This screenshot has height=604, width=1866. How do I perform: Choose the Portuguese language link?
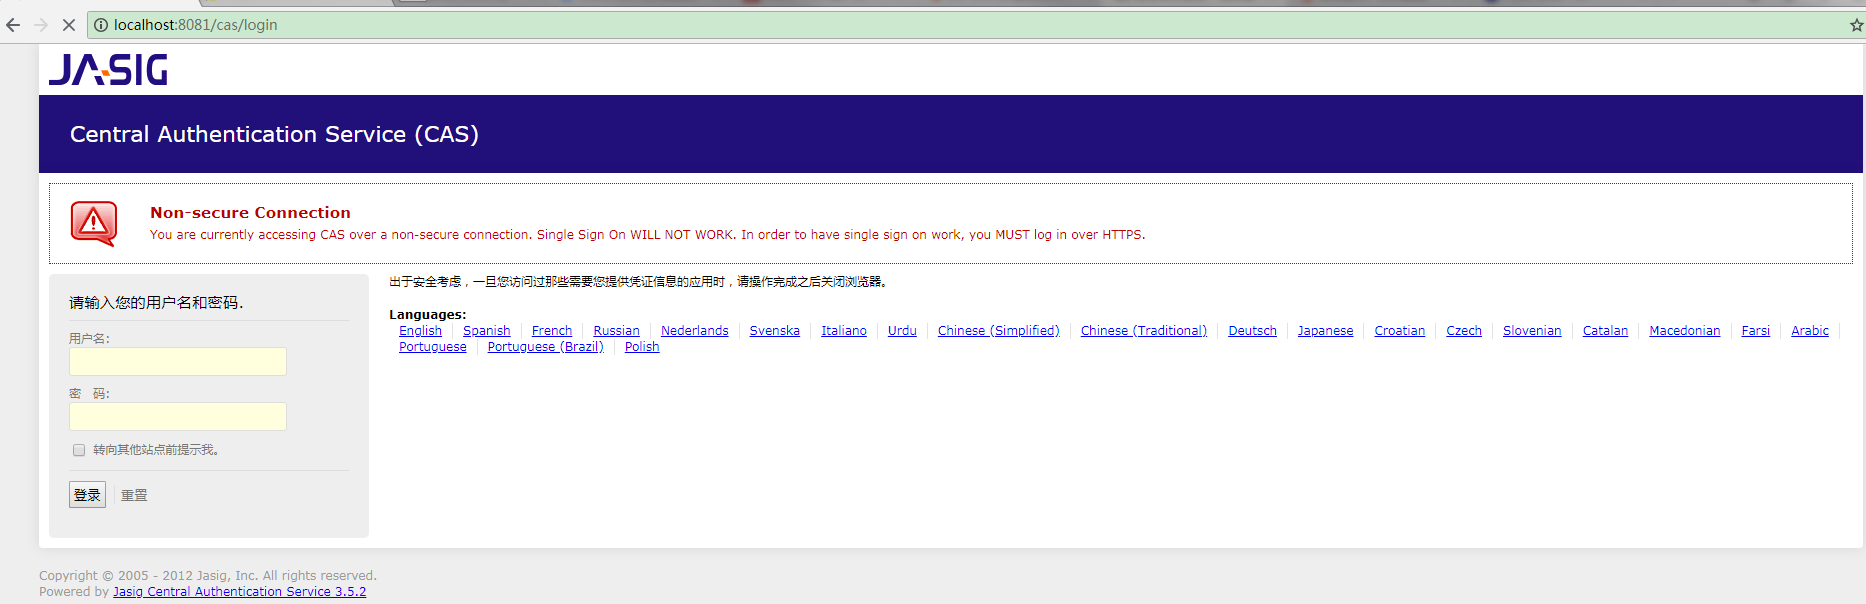[433, 347]
